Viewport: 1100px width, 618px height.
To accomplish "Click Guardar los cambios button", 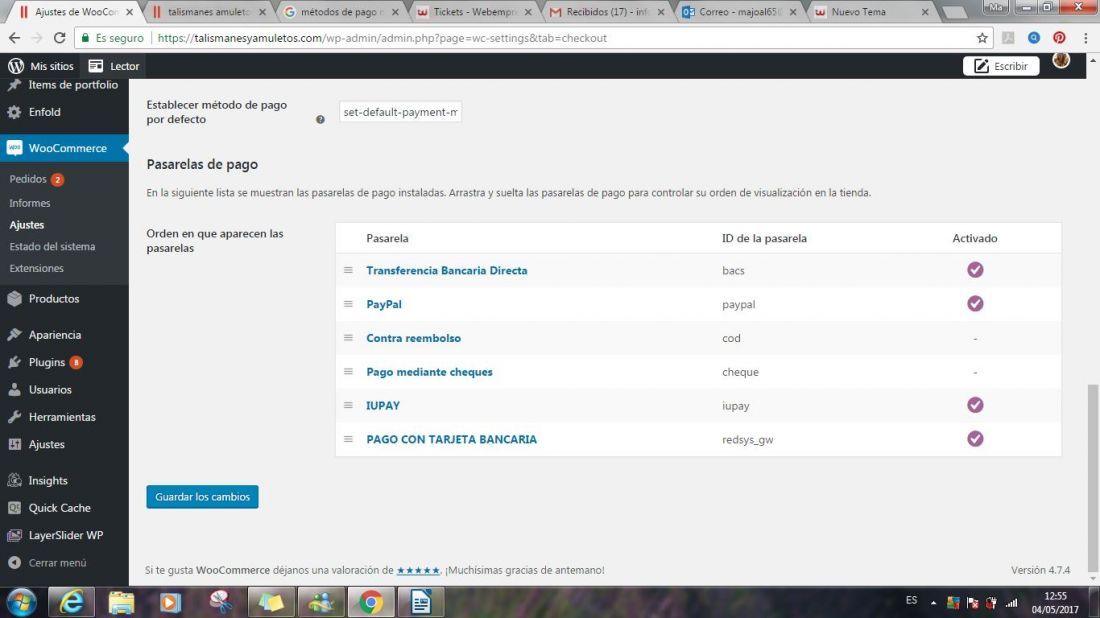I will (x=202, y=497).
